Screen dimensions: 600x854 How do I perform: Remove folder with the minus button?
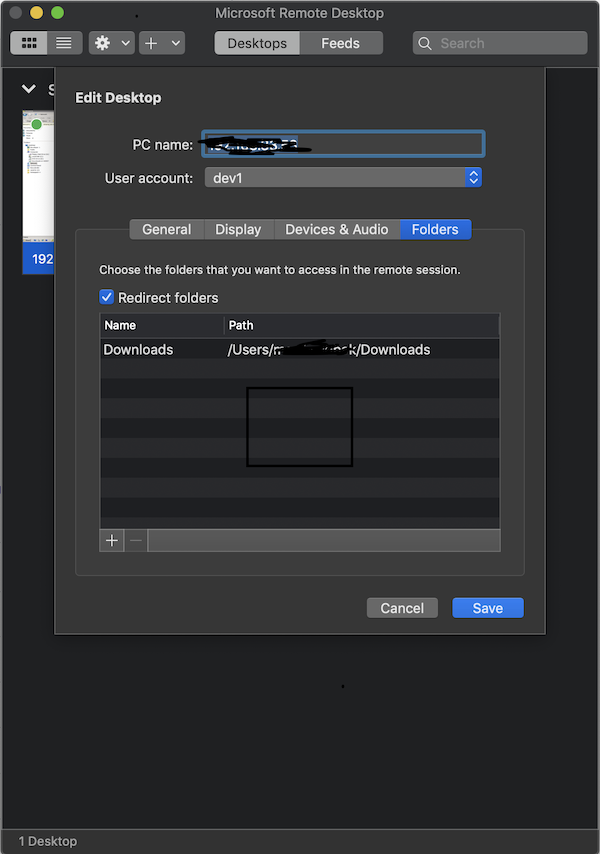coord(136,540)
